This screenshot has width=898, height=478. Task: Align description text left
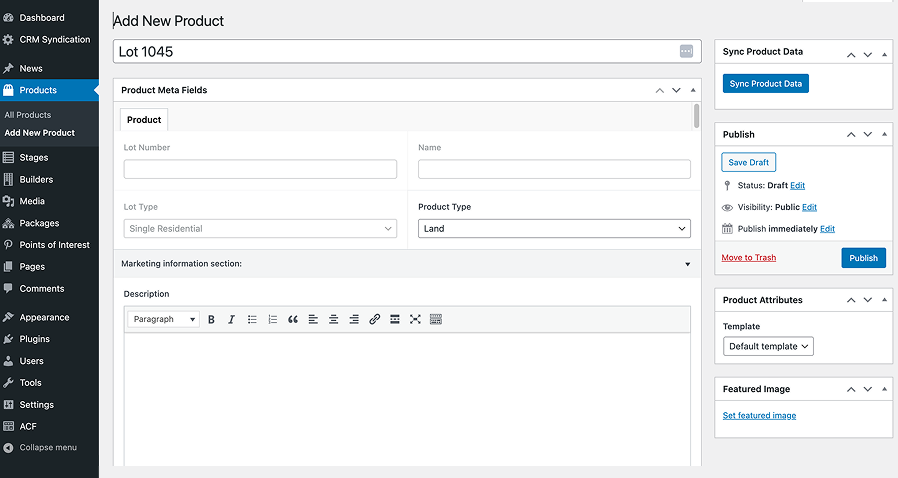pyautogui.click(x=313, y=319)
